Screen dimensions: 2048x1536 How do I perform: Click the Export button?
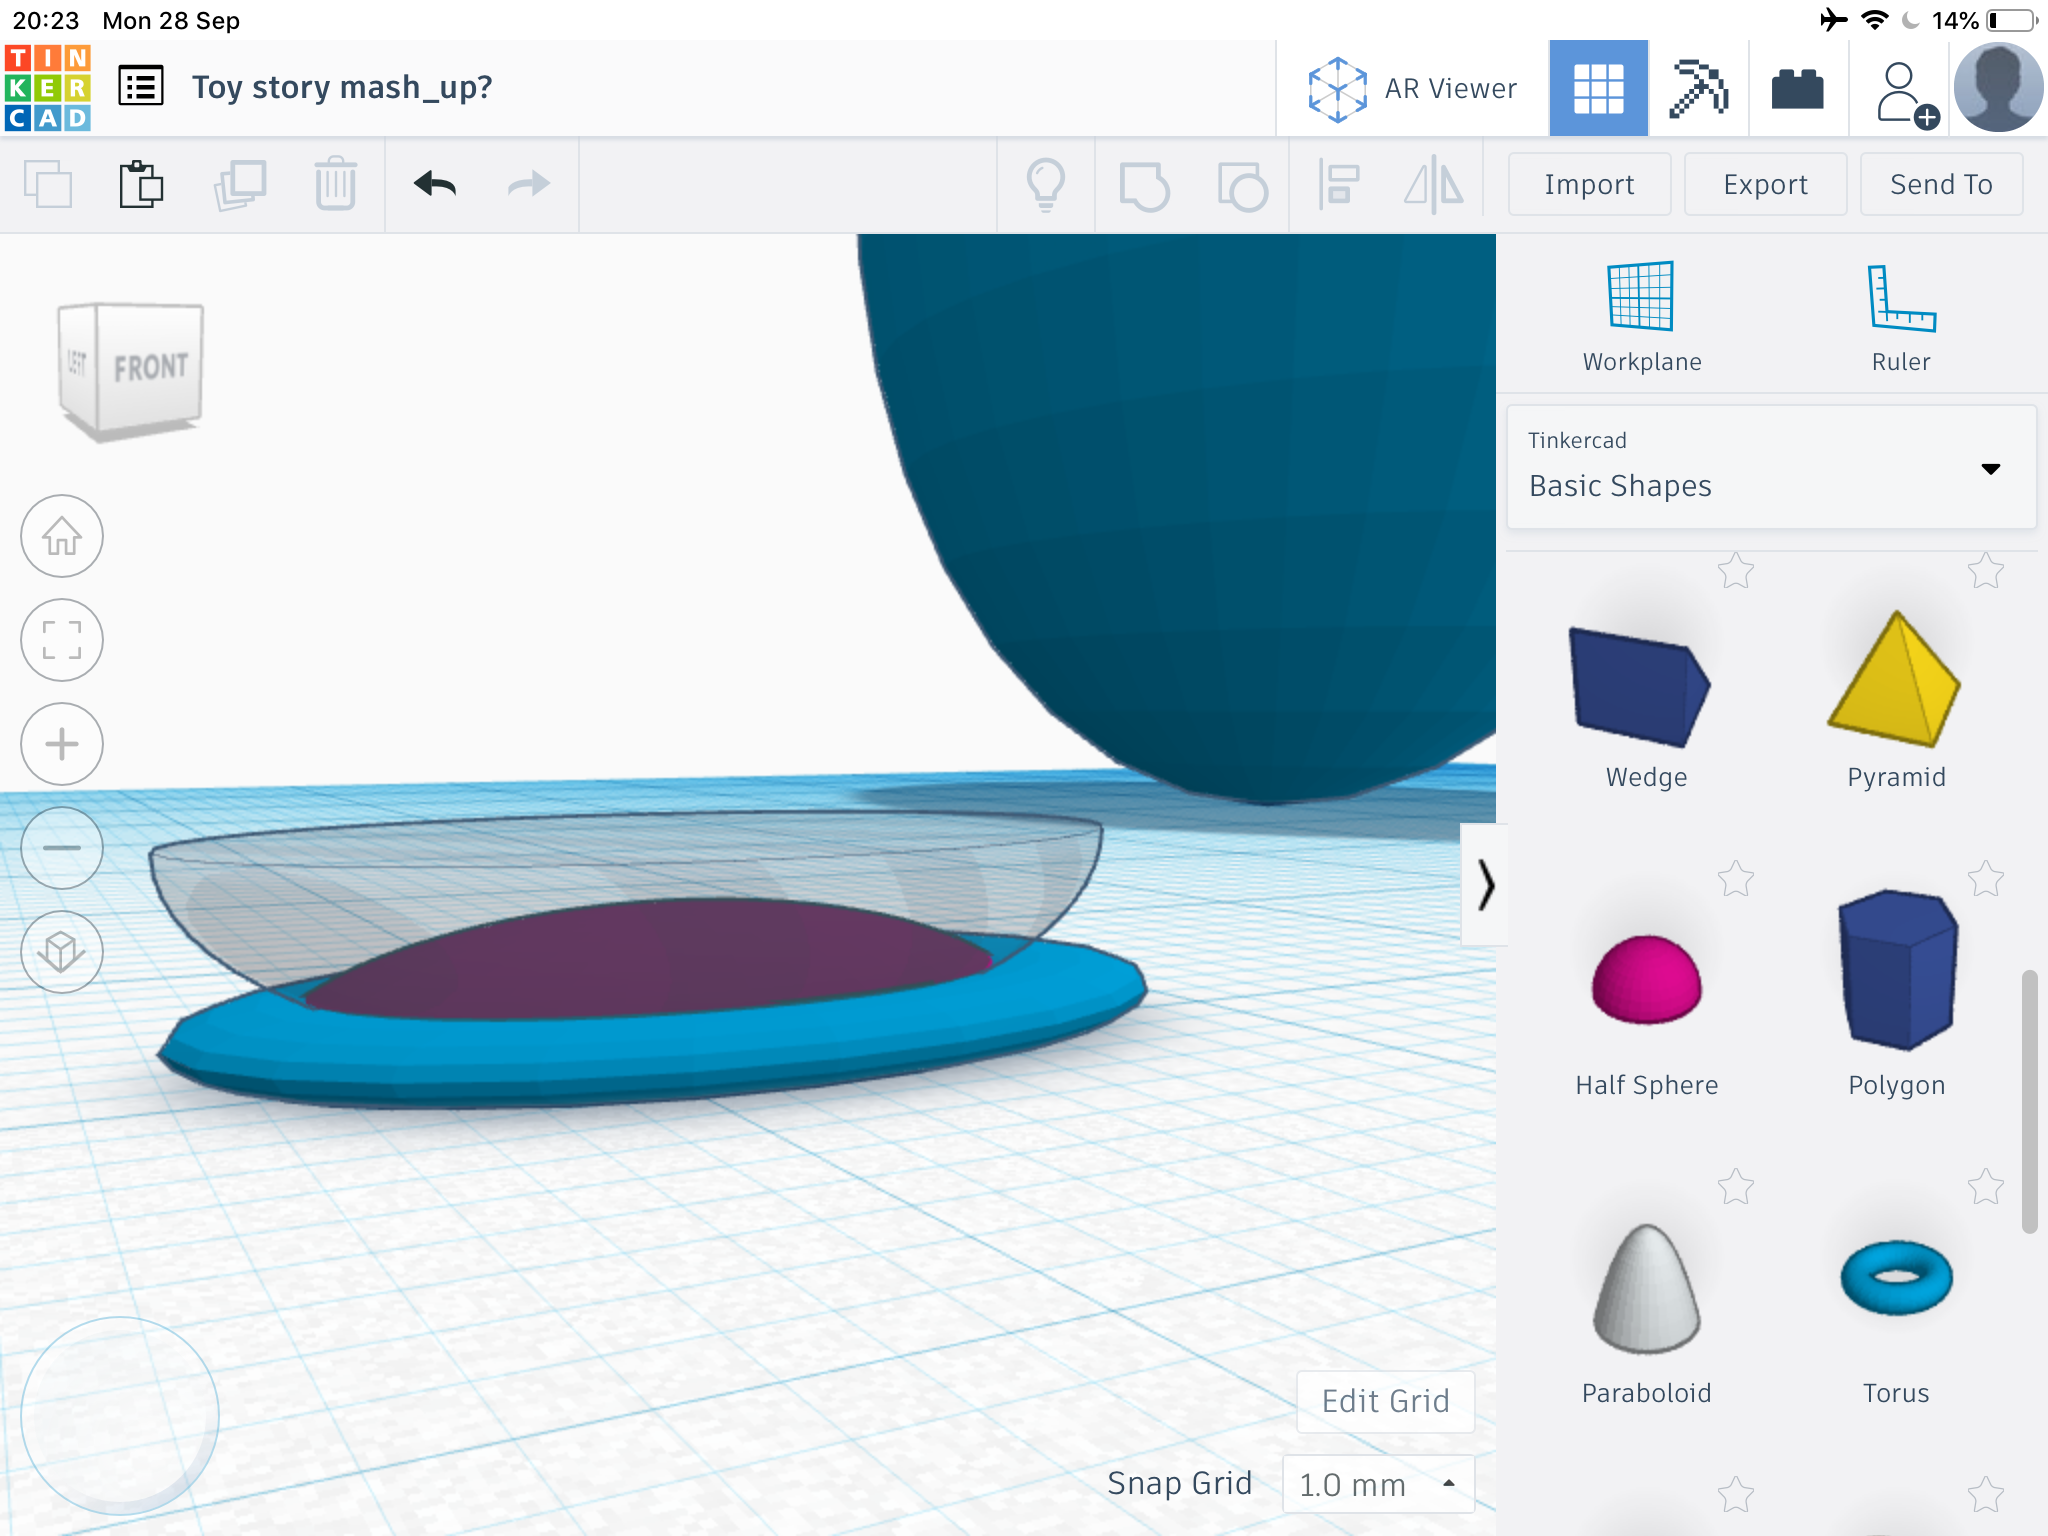pyautogui.click(x=1765, y=184)
